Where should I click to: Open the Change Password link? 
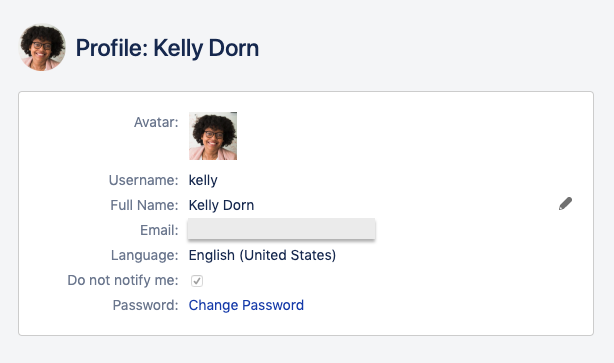(x=246, y=305)
